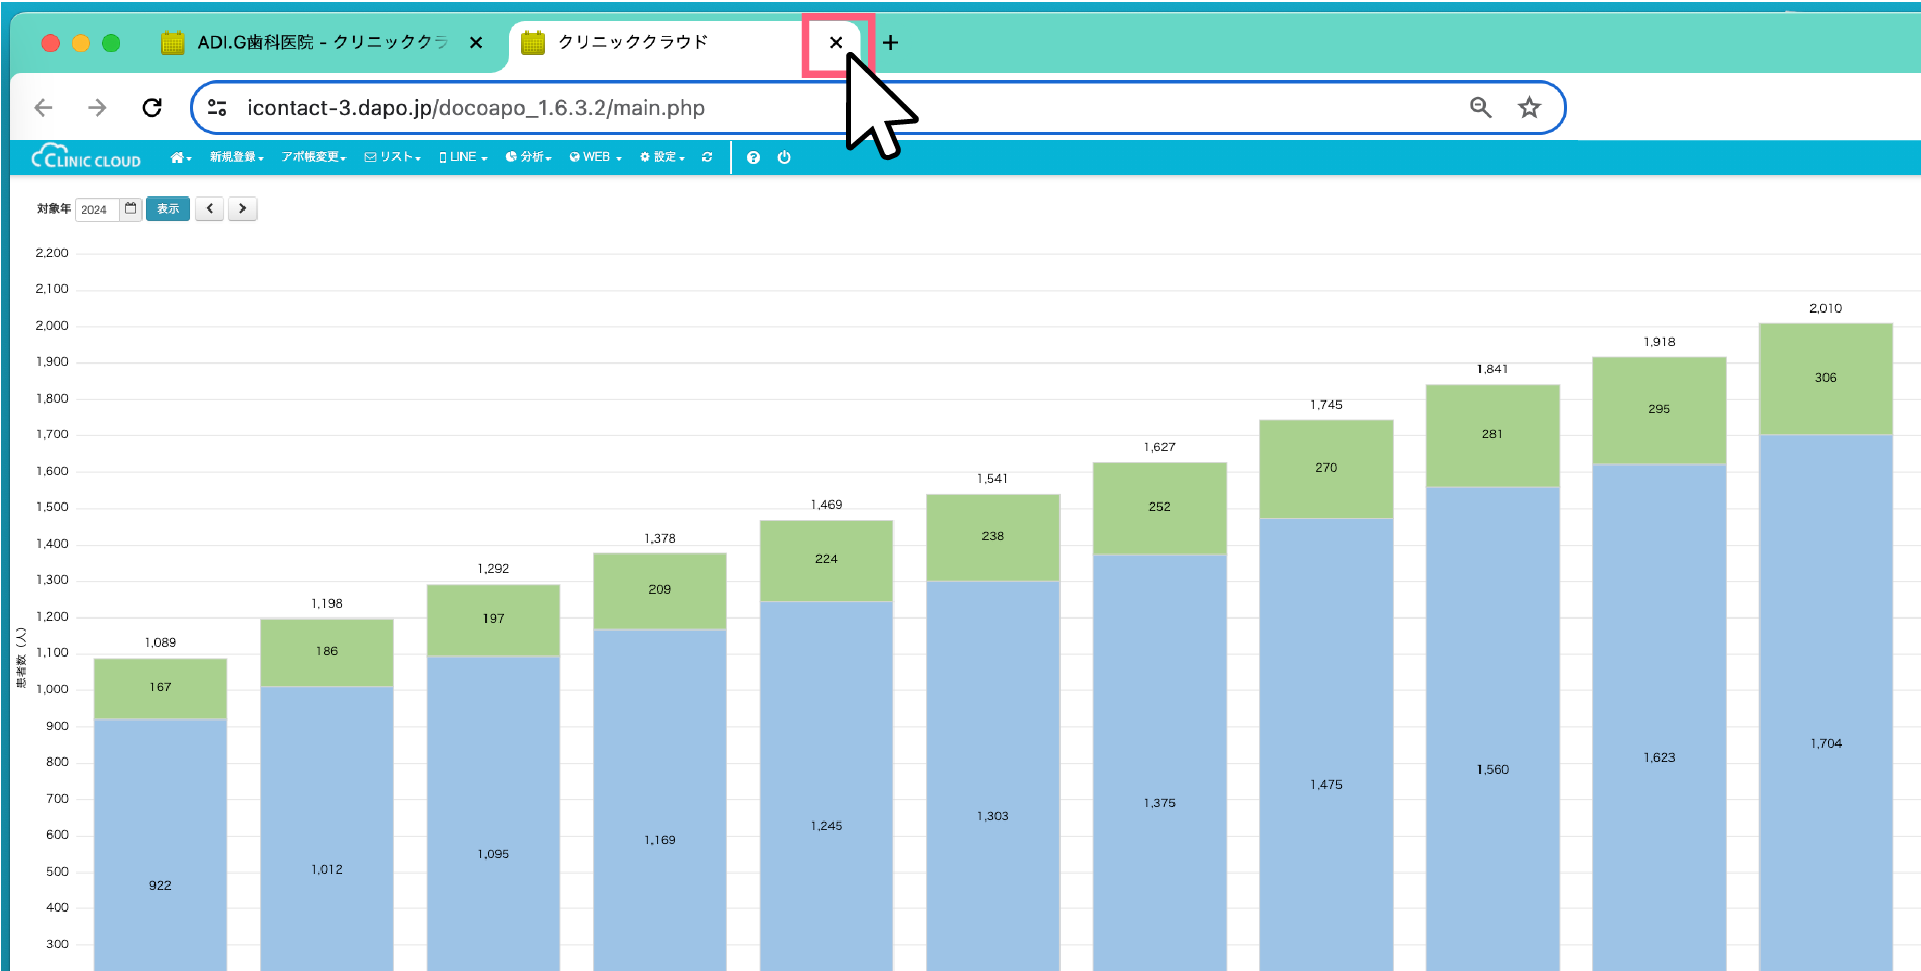Screen dimensions: 1921x971
Task: Go to the previous year with the left chevron
Action: pyautogui.click(x=209, y=209)
